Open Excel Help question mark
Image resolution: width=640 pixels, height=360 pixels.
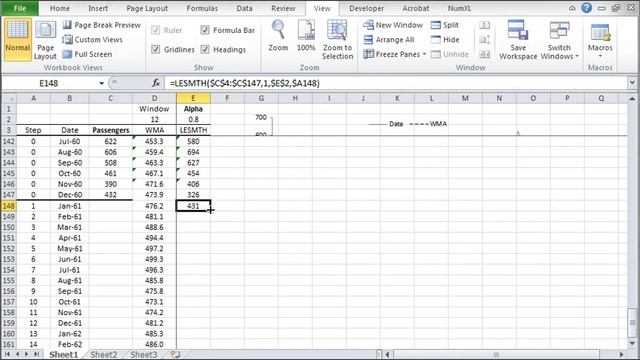pos(587,8)
